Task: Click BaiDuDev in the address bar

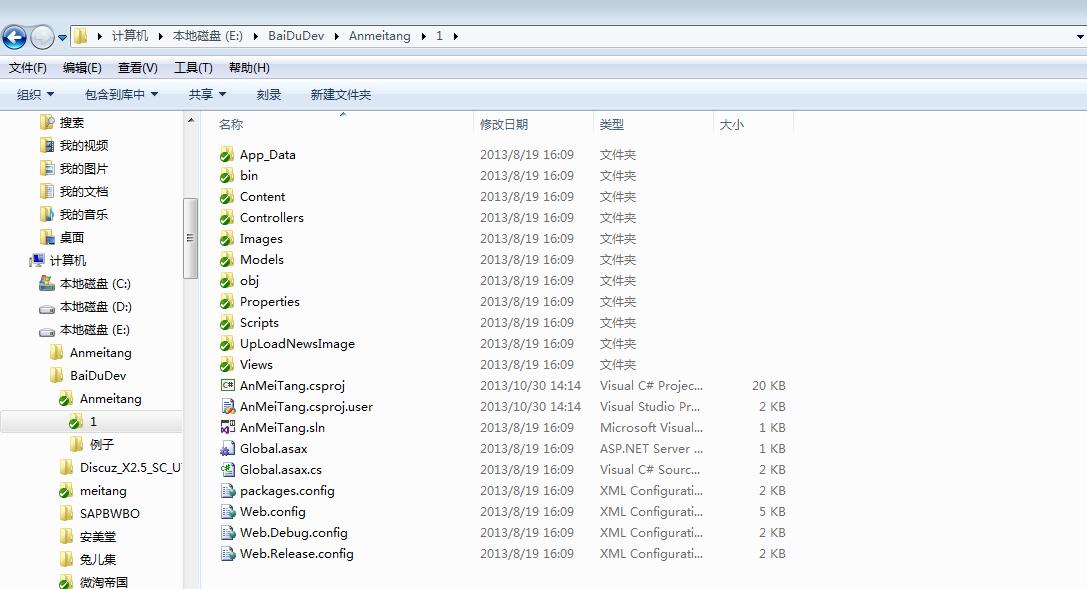Action: pyautogui.click(x=296, y=36)
